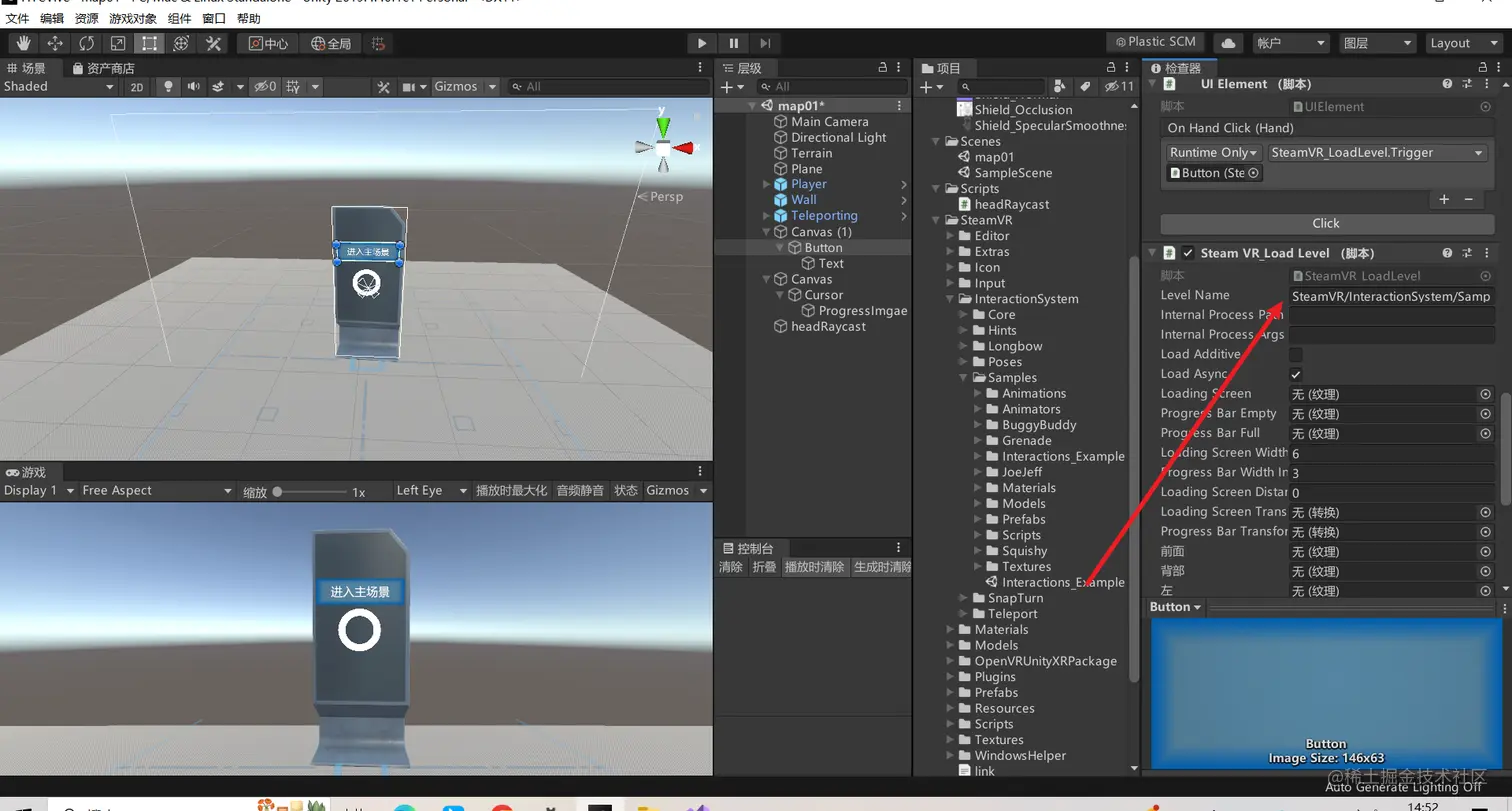The width and height of the screenshot is (1512, 811).
Task: Select the Hand tool
Action: (x=24, y=43)
